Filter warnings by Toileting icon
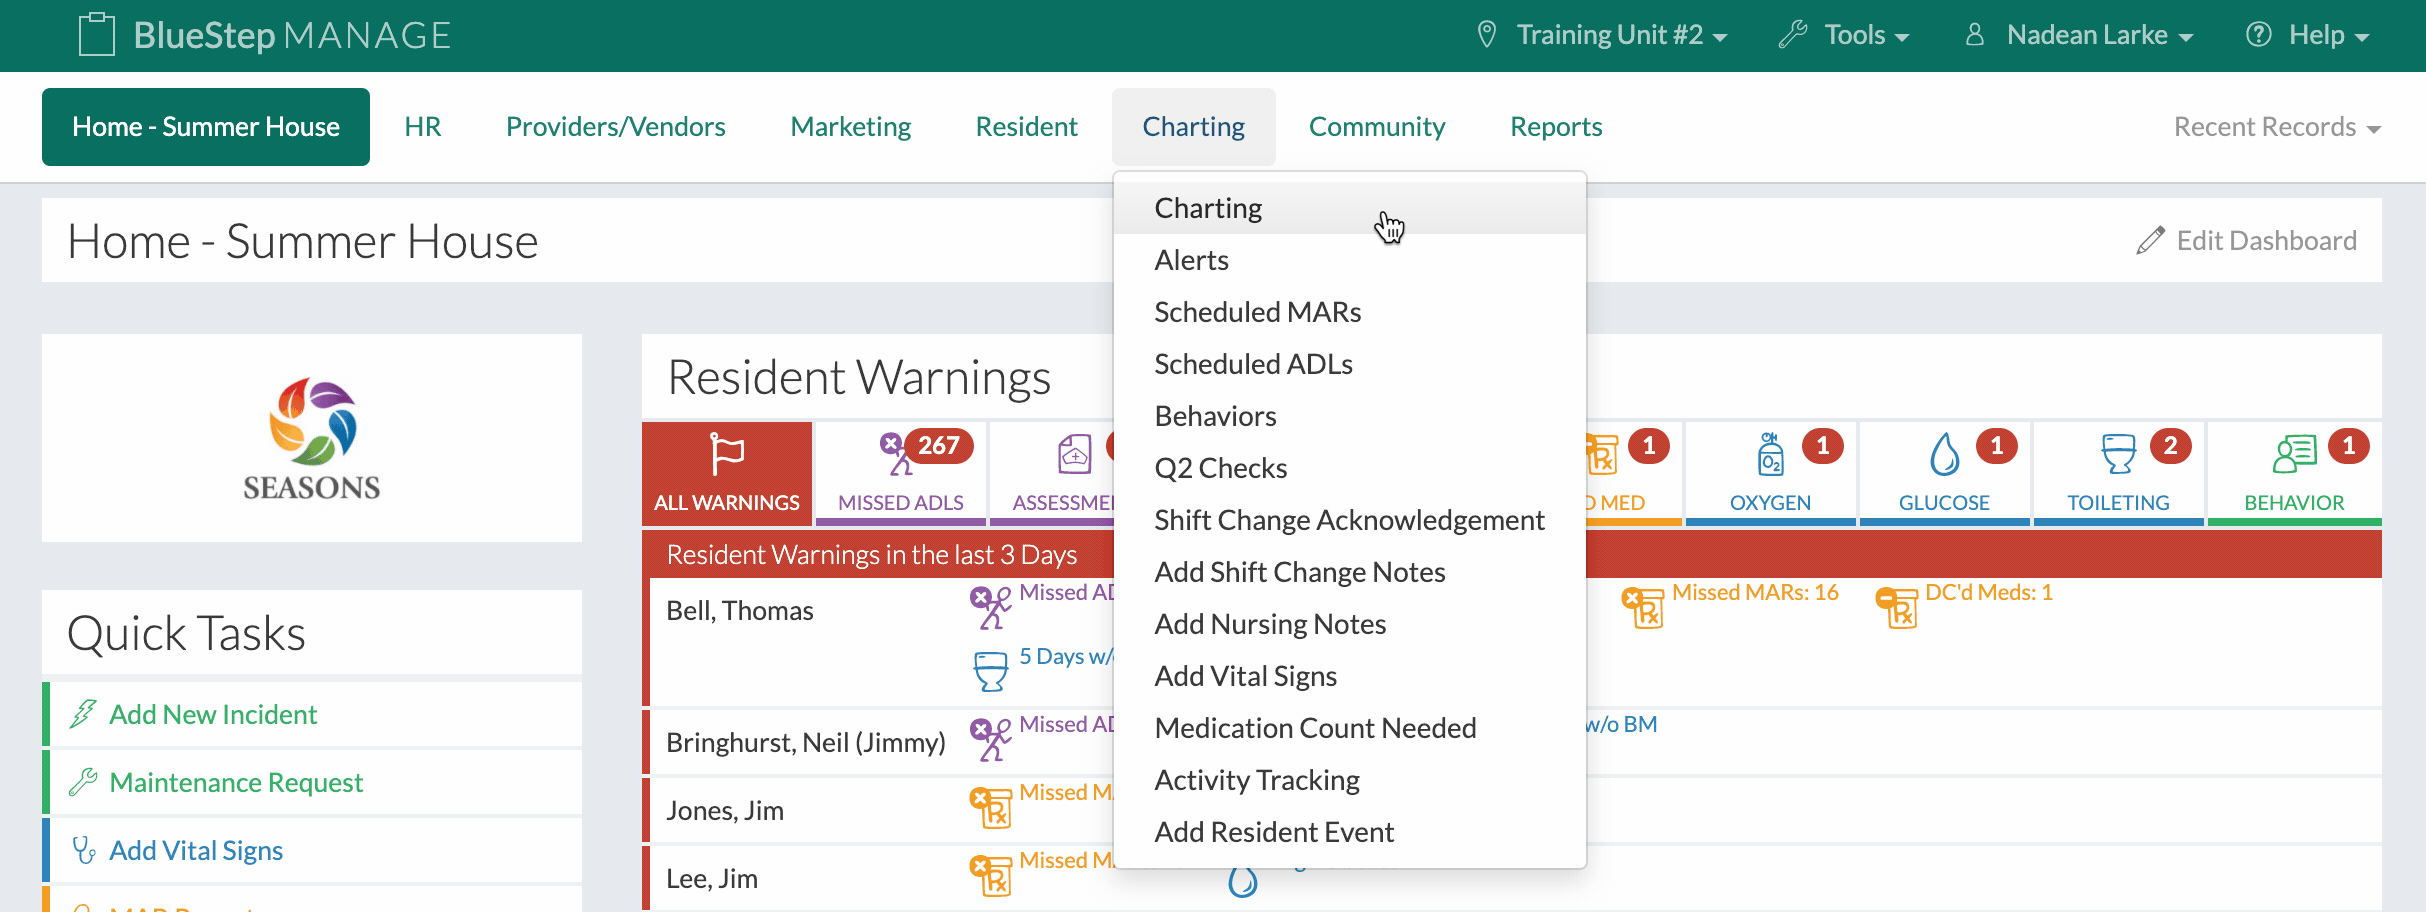The width and height of the screenshot is (2426, 912). click(x=2118, y=455)
